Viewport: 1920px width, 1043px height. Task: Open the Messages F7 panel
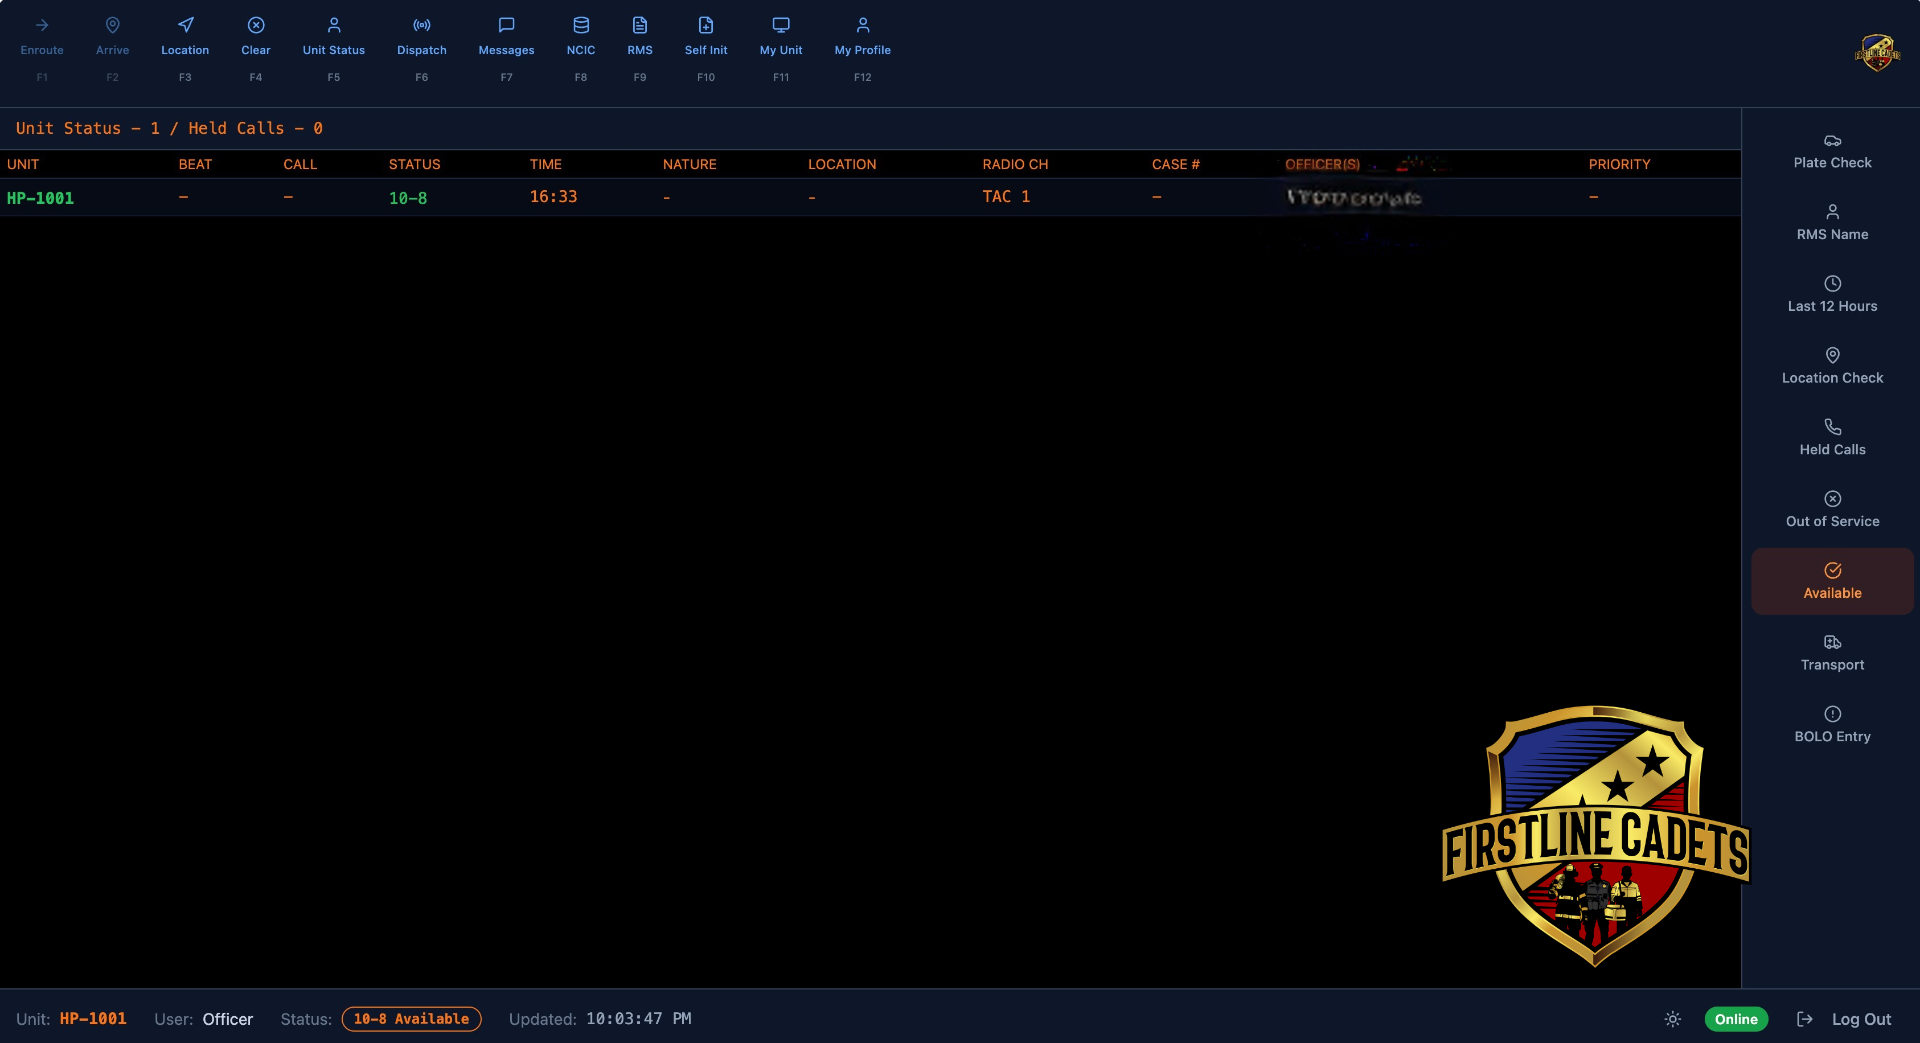[507, 49]
